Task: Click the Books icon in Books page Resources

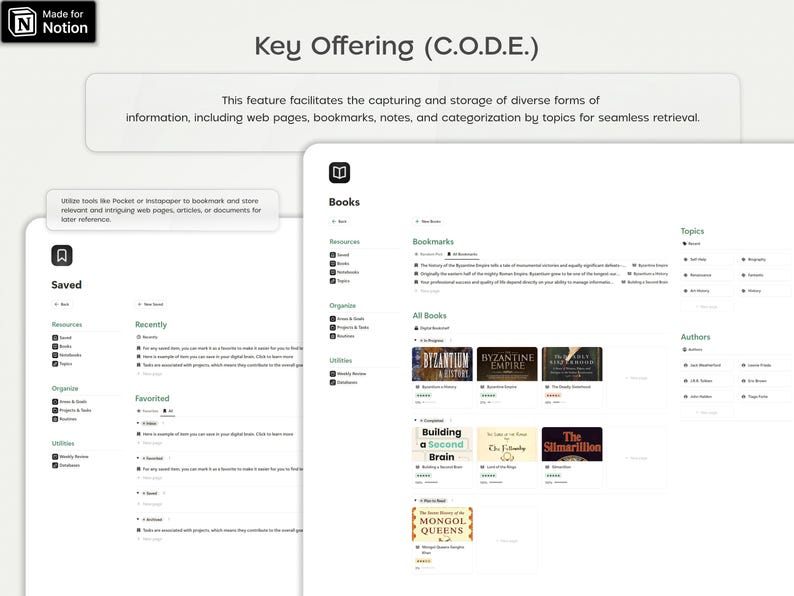Action: [333, 264]
